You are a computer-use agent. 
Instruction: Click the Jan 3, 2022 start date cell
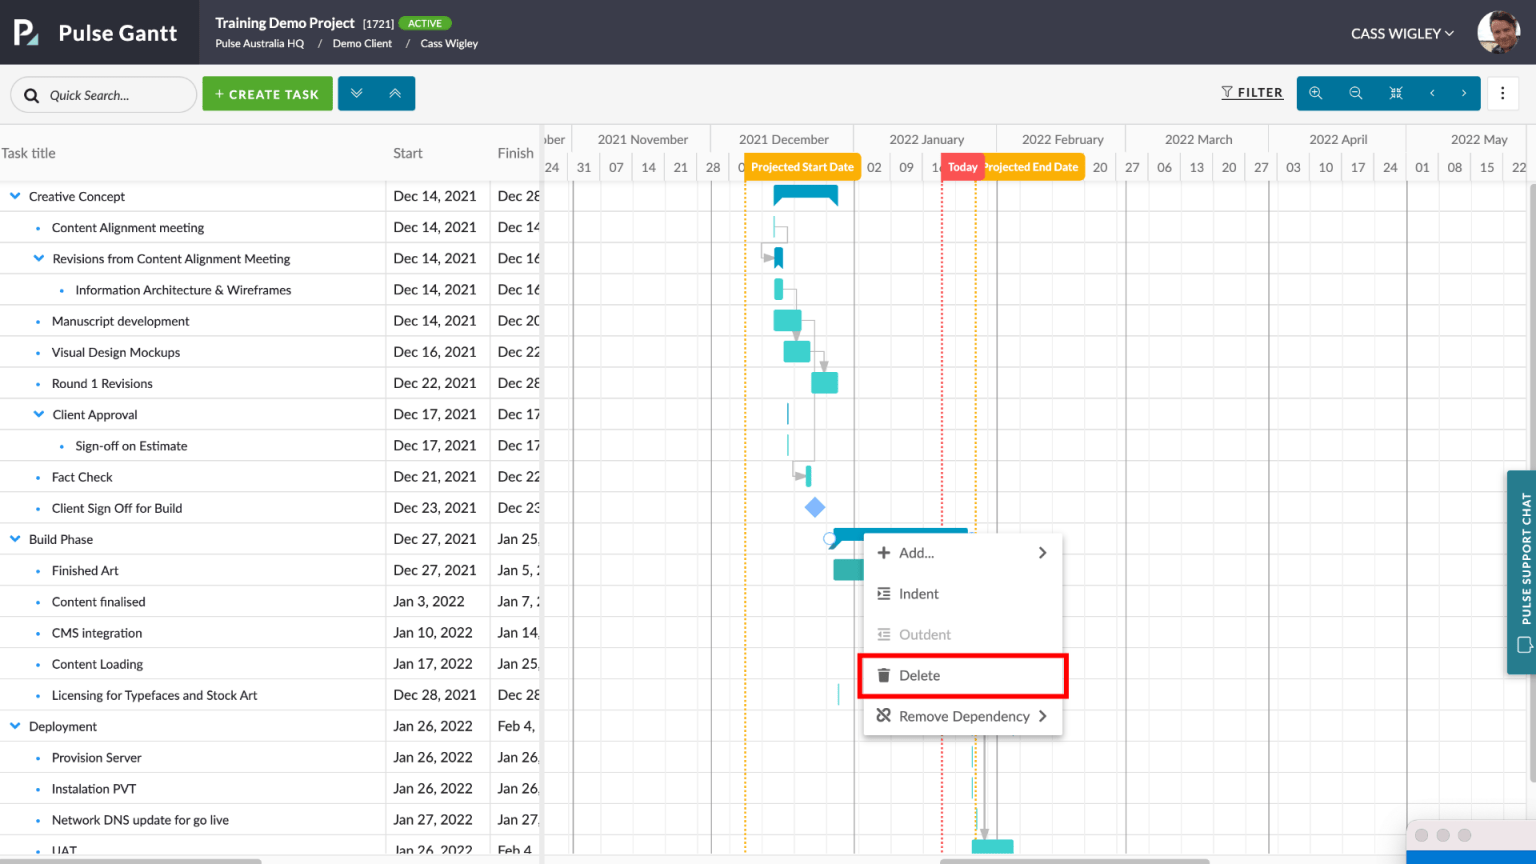point(429,602)
